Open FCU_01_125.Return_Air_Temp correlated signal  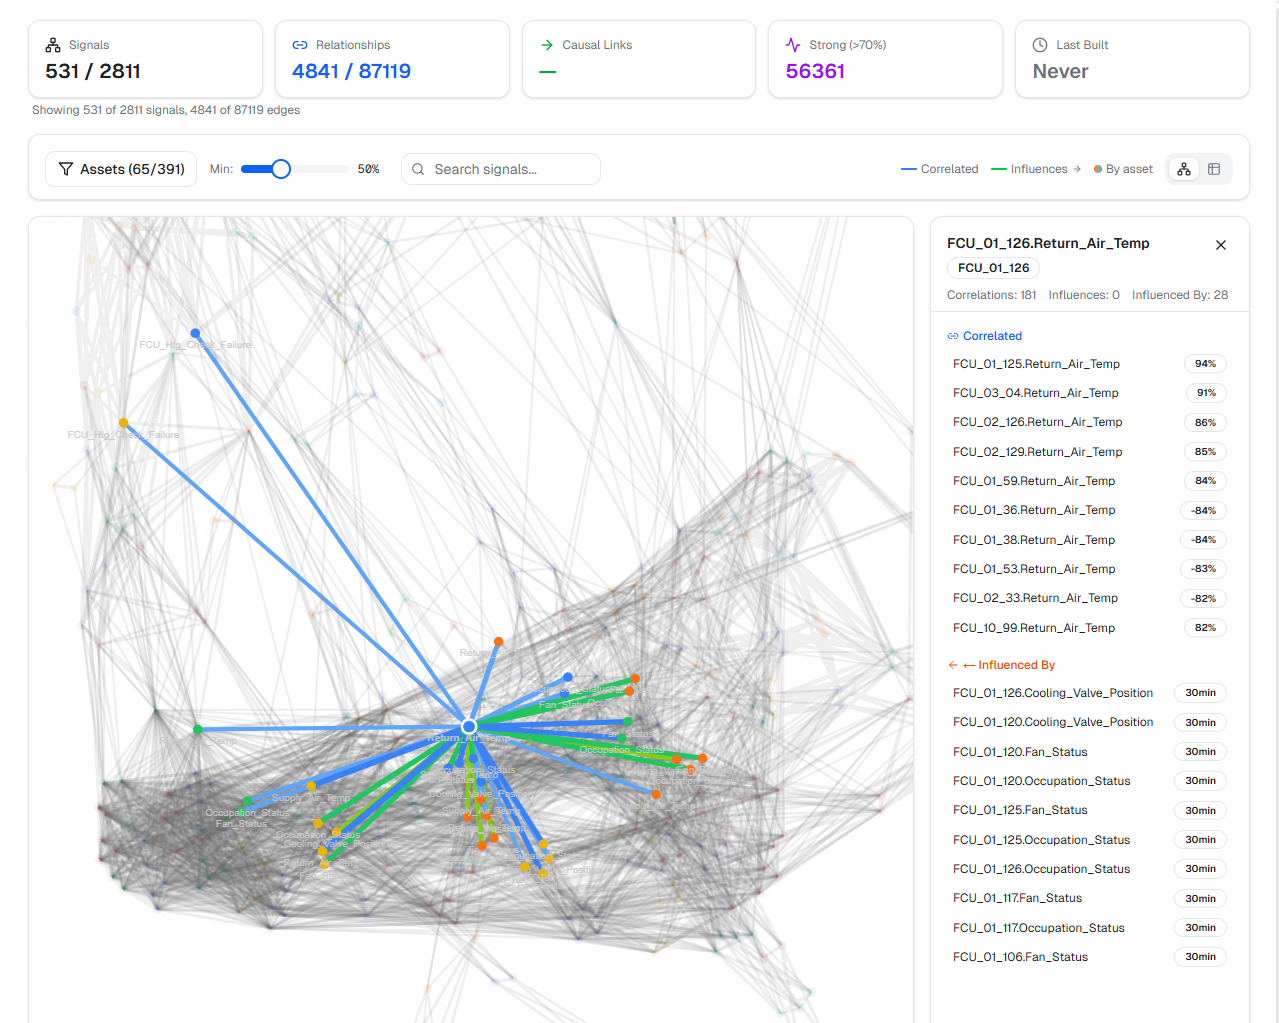[1036, 364]
